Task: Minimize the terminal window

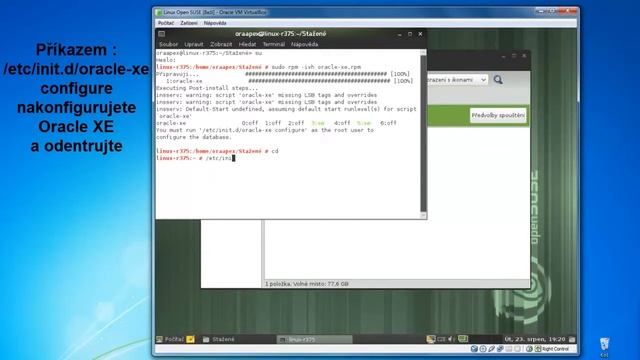Action: [x=400, y=34]
